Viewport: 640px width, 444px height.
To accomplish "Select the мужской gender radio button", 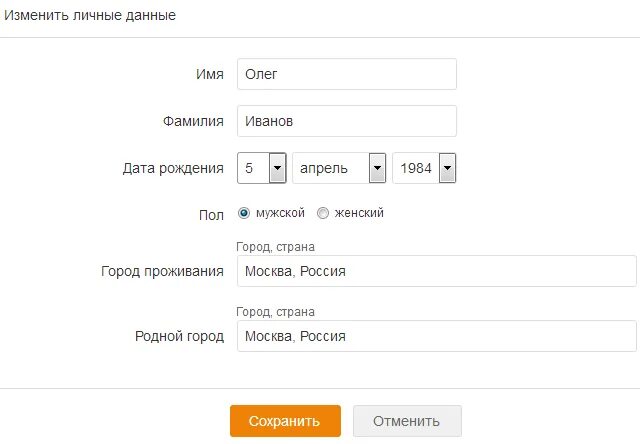I will [x=244, y=213].
